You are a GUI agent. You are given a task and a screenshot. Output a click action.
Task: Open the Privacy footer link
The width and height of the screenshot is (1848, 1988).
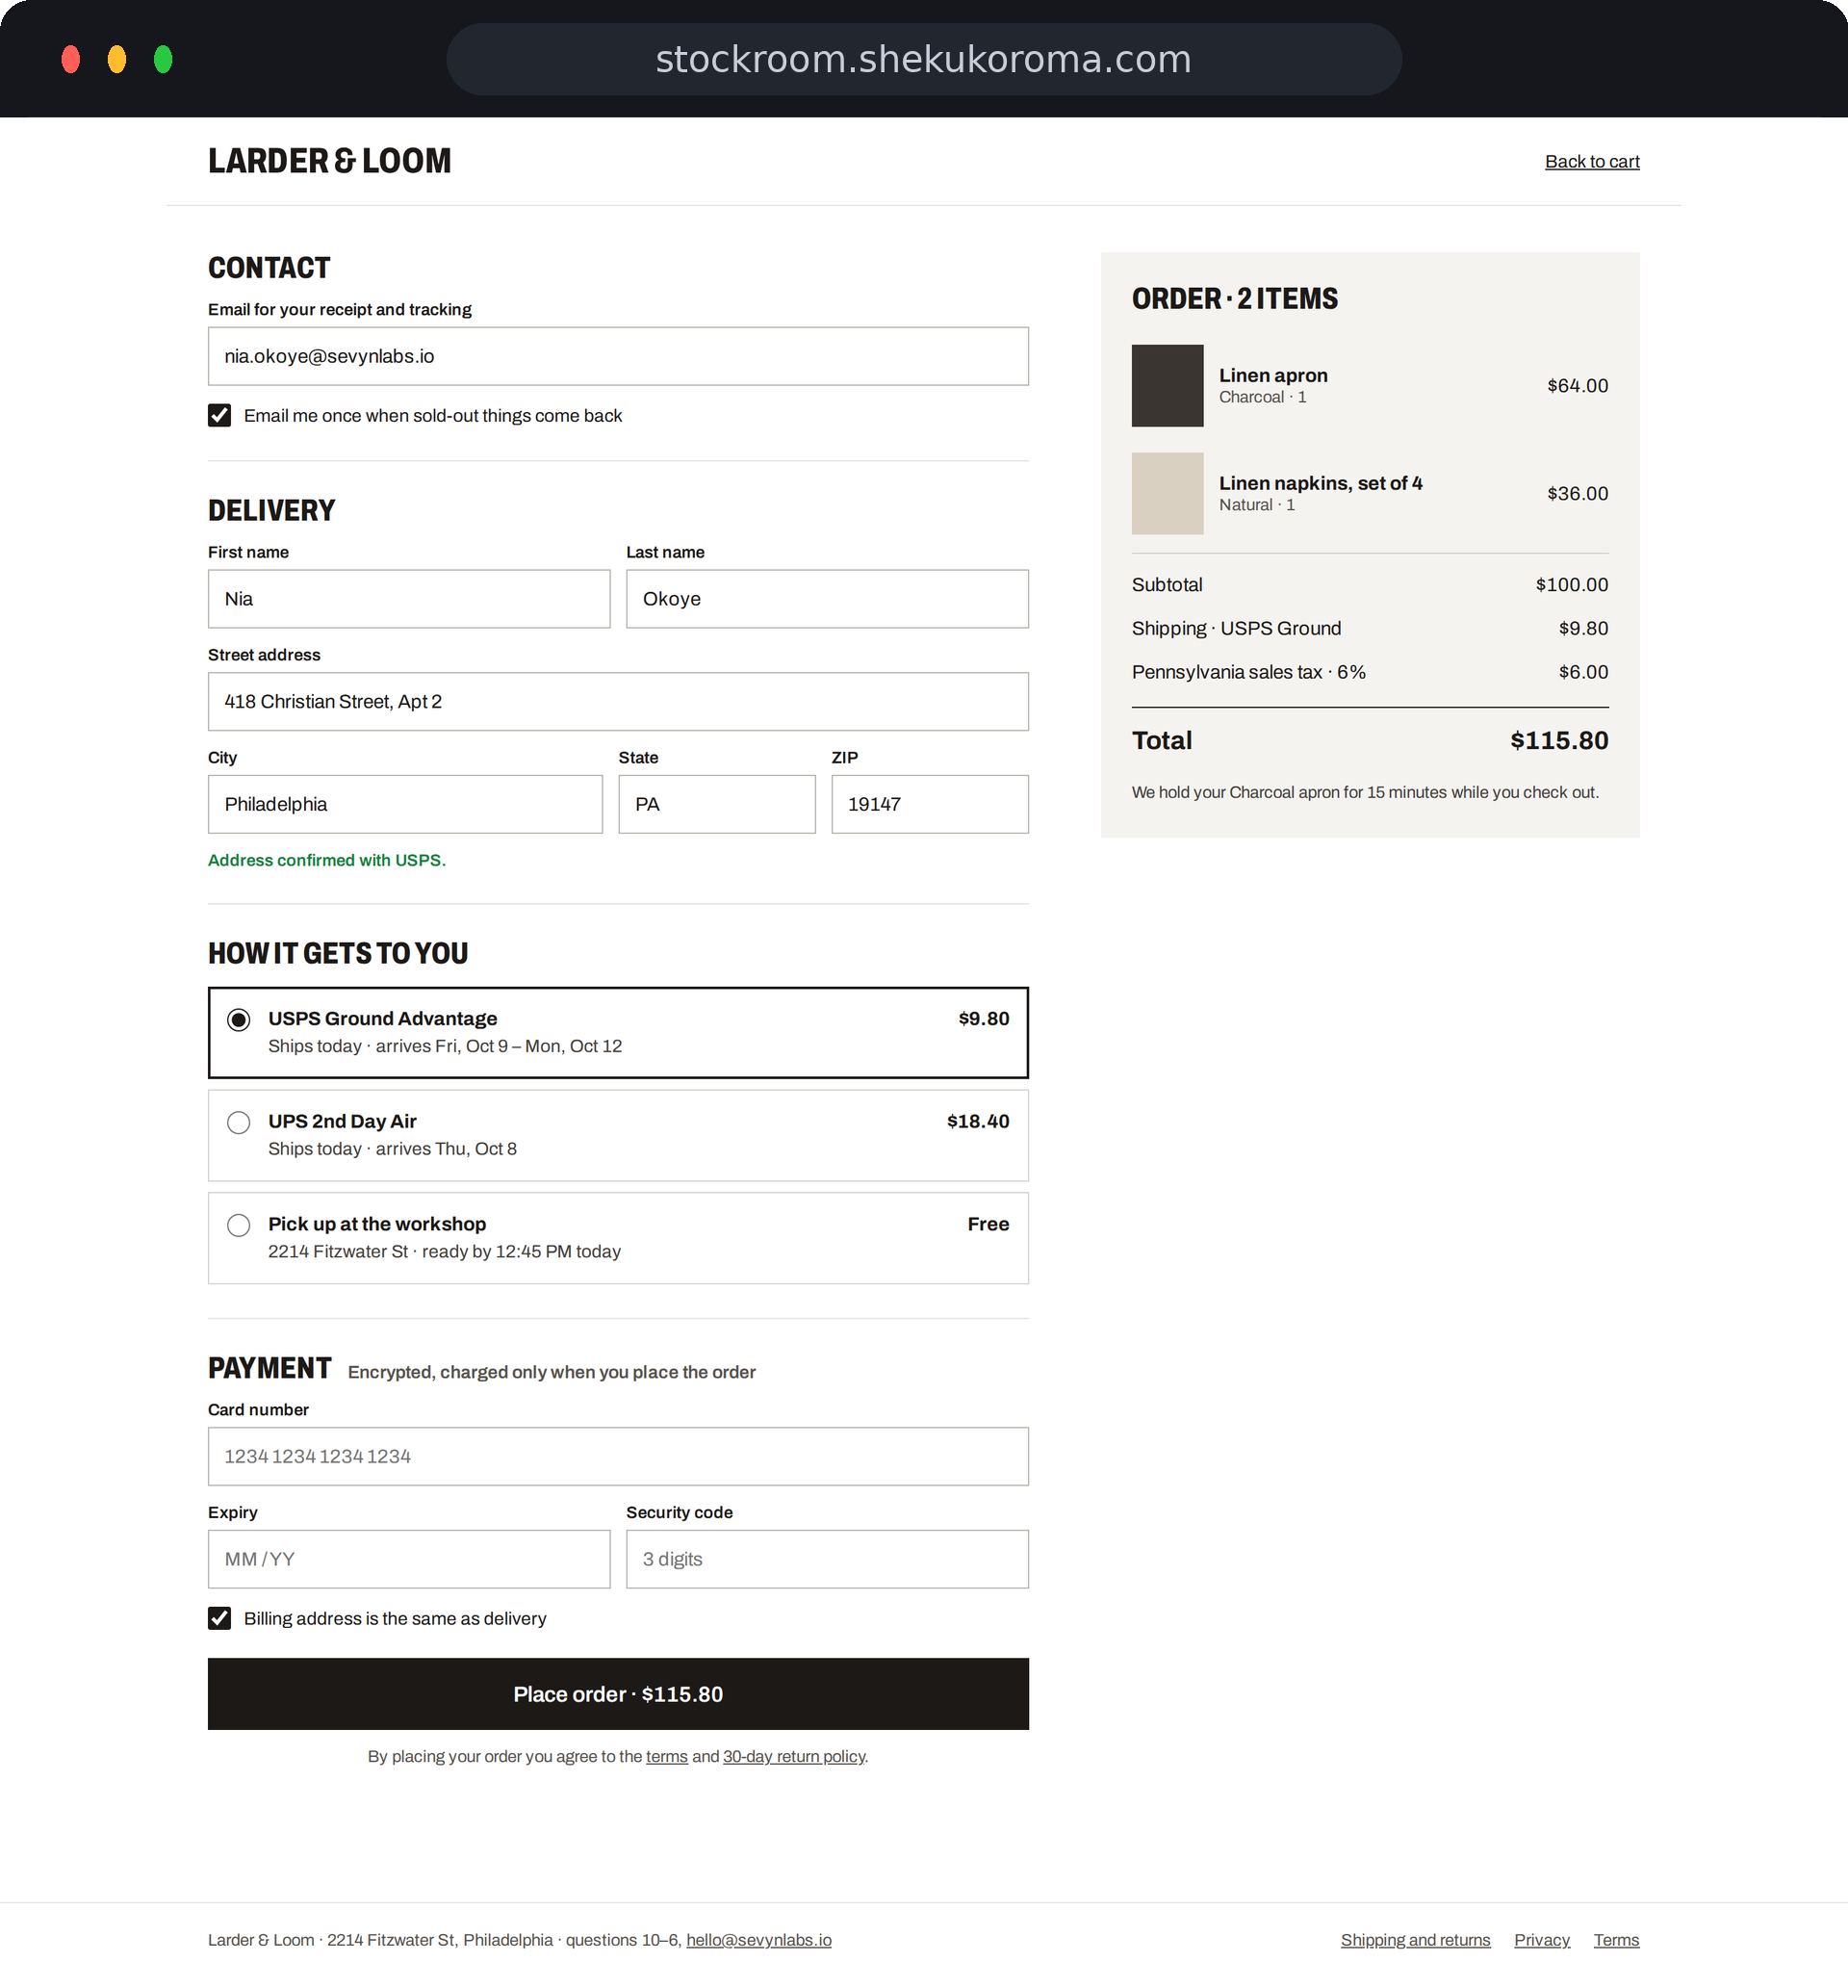[x=1542, y=1940]
